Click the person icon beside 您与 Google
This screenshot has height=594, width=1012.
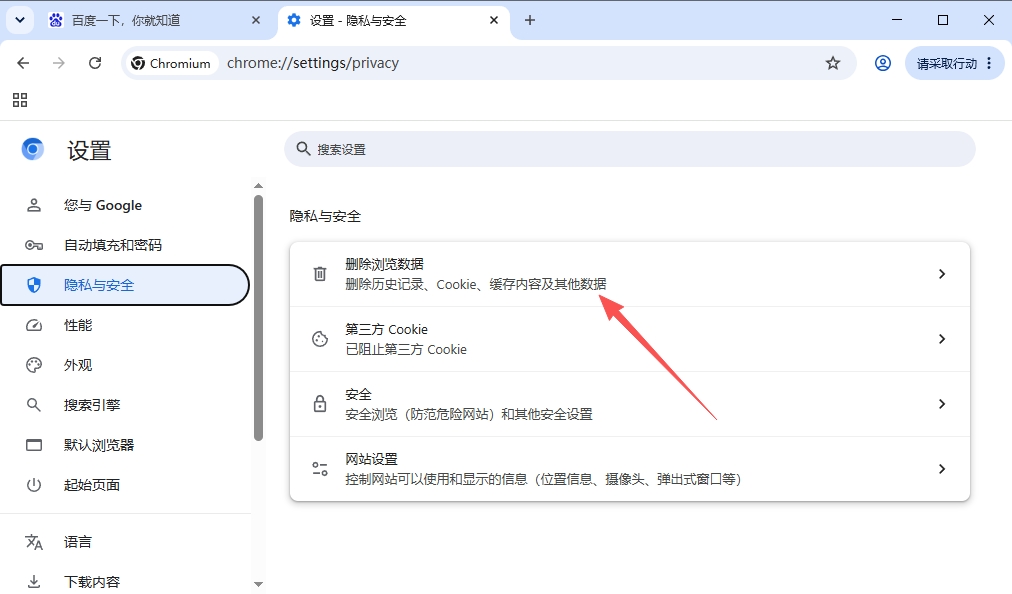tap(34, 205)
